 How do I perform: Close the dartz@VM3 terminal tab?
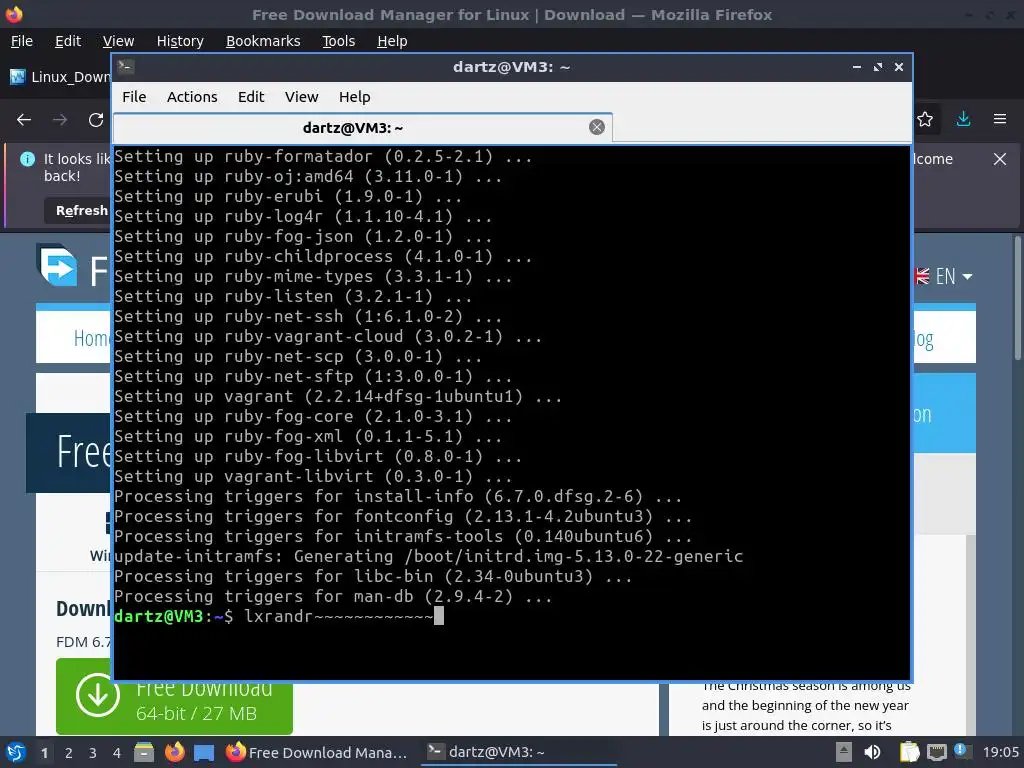coord(597,127)
